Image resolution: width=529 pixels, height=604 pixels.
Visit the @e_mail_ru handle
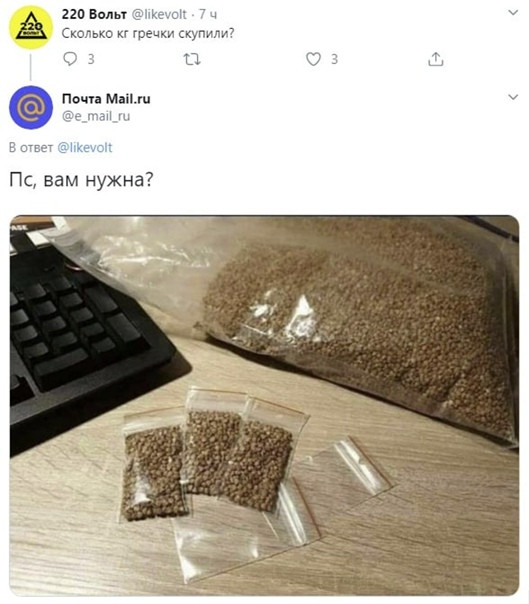click(x=96, y=116)
